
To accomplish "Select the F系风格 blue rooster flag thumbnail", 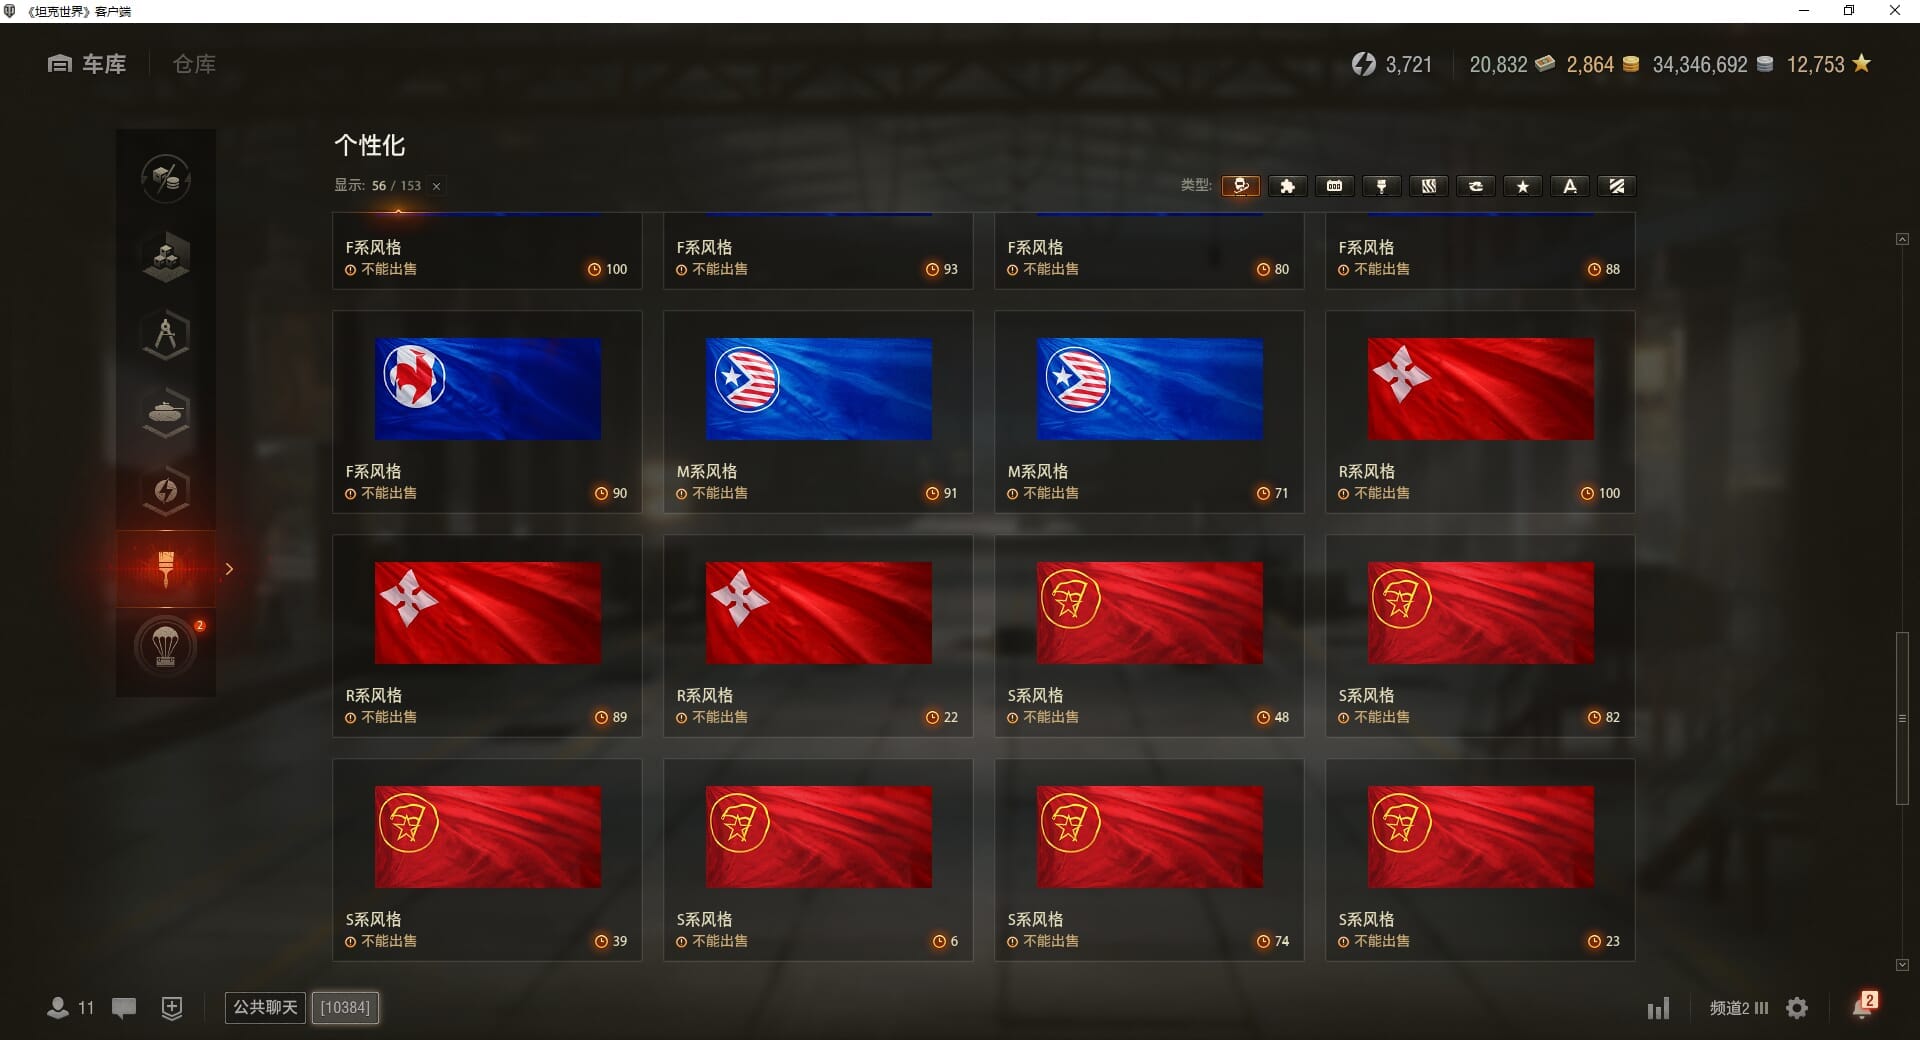I will pyautogui.click(x=488, y=389).
